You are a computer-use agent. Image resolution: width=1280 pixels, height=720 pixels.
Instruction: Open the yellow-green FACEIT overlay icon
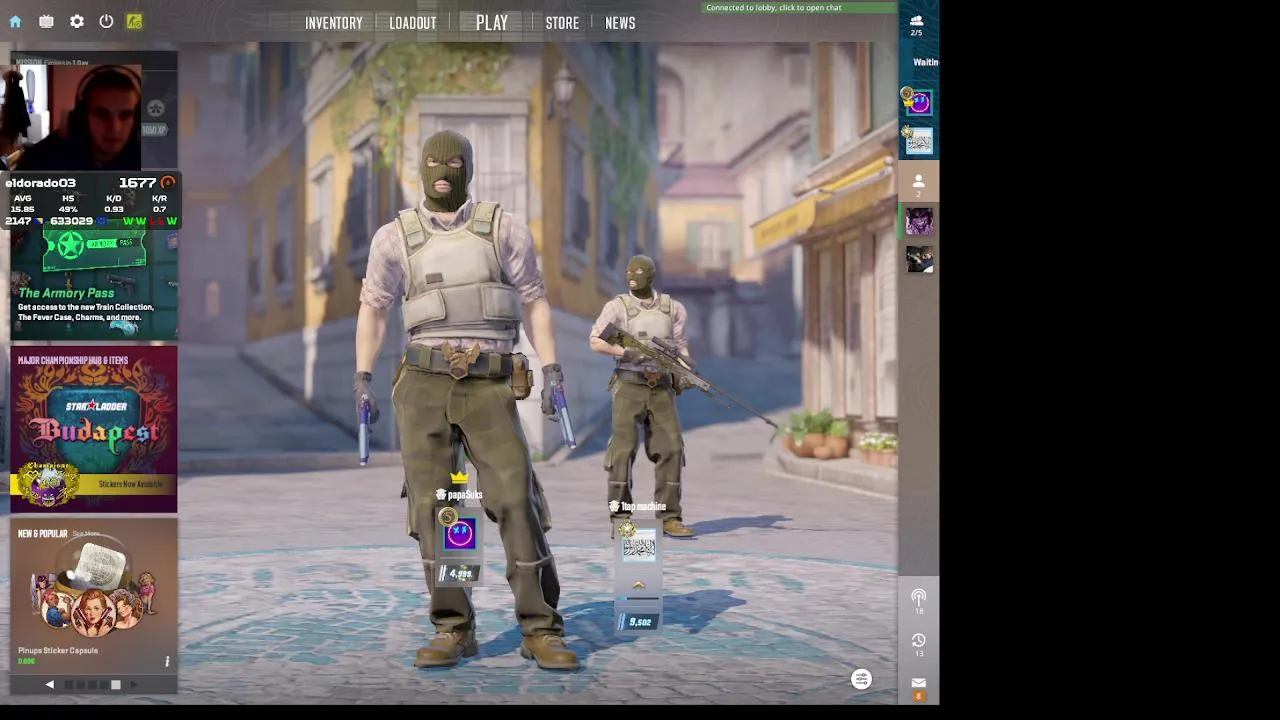(134, 21)
